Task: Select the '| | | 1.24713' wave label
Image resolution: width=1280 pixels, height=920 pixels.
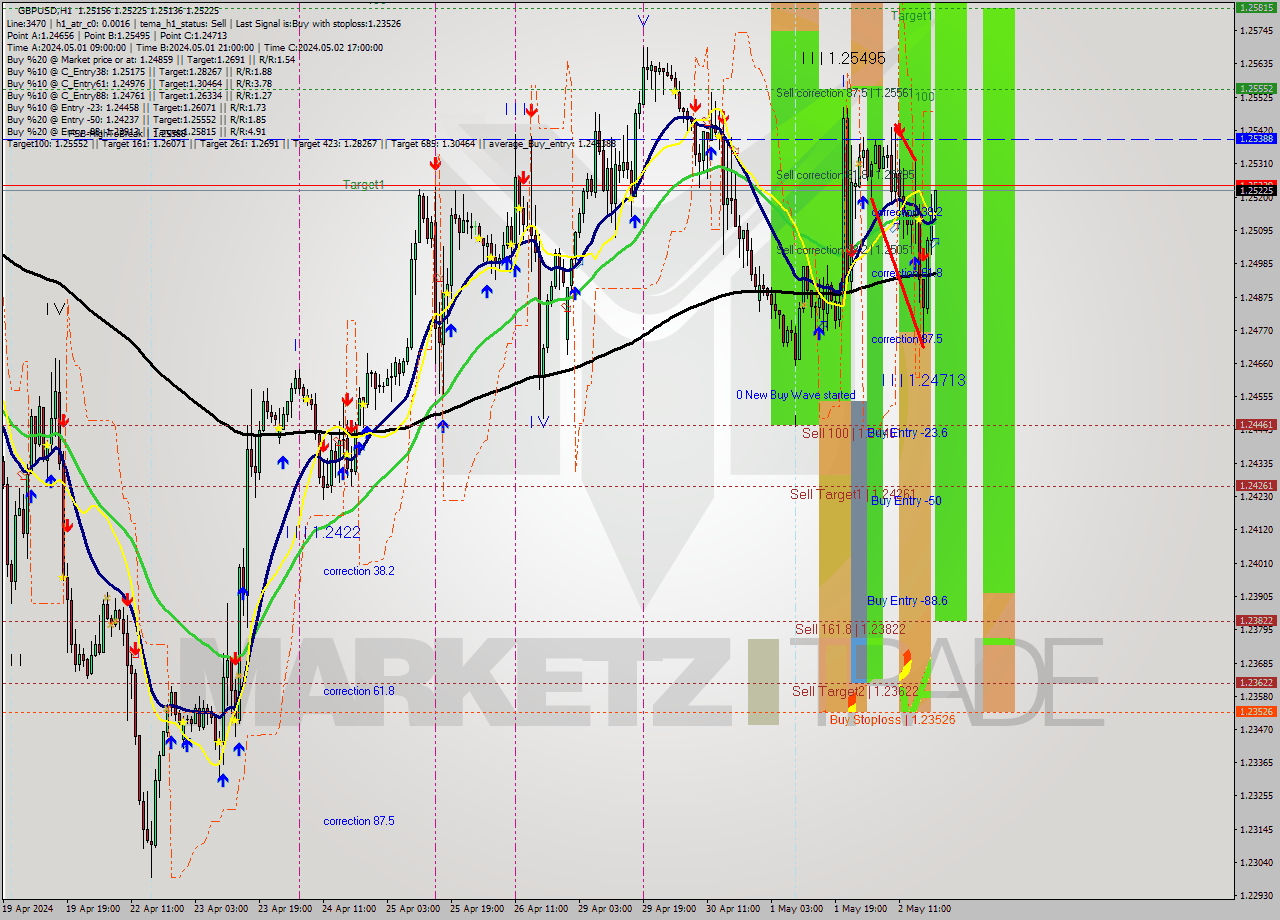Action: click(x=924, y=380)
